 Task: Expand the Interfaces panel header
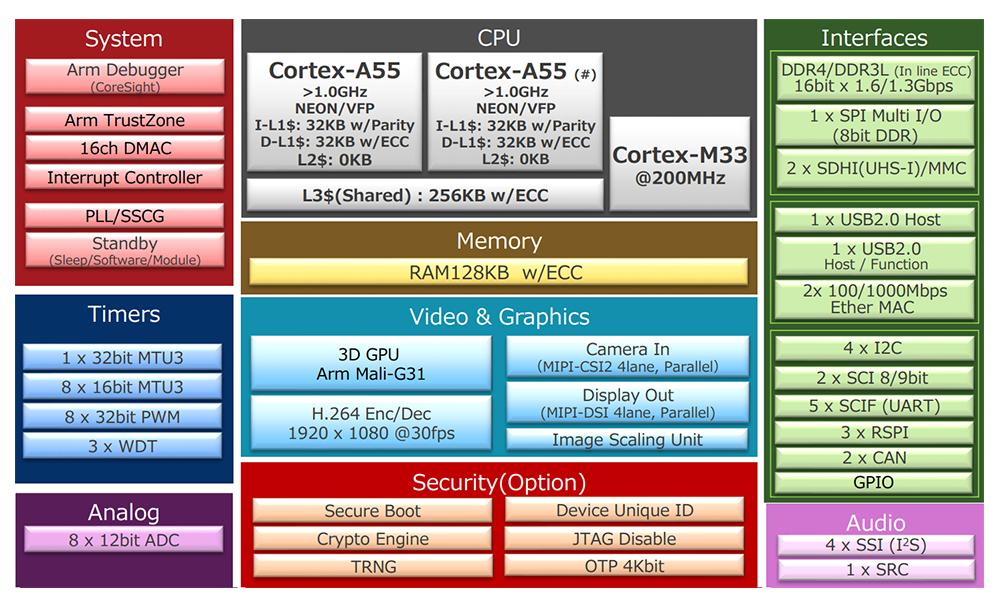tap(875, 38)
